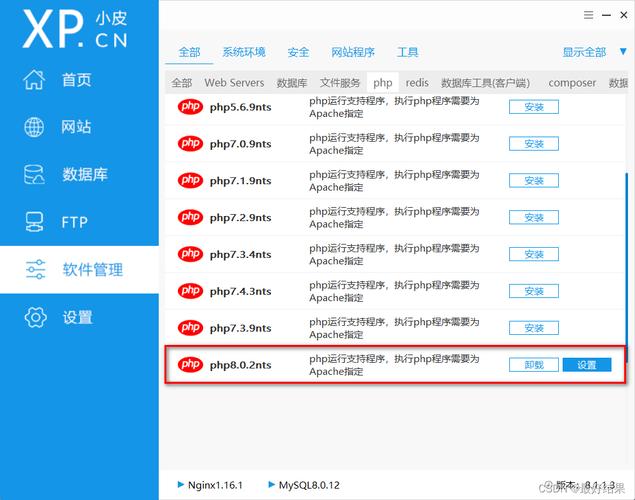Install php7.1.9nts with 安装 button

point(534,181)
